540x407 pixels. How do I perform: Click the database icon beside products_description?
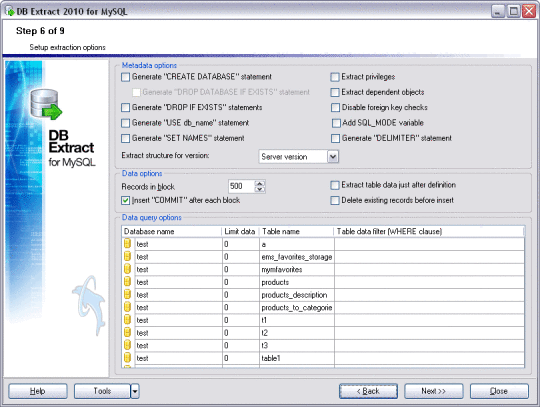pos(127,295)
